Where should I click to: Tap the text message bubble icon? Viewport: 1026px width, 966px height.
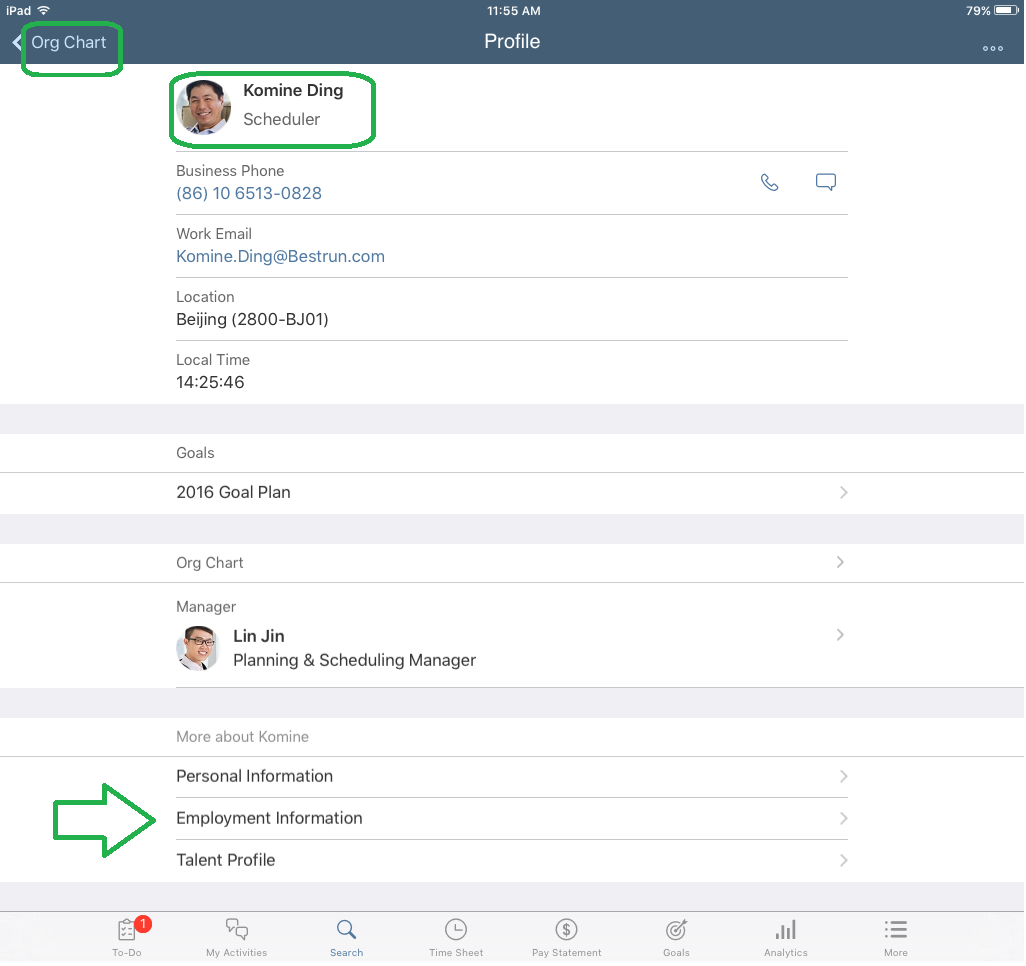click(826, 182)
